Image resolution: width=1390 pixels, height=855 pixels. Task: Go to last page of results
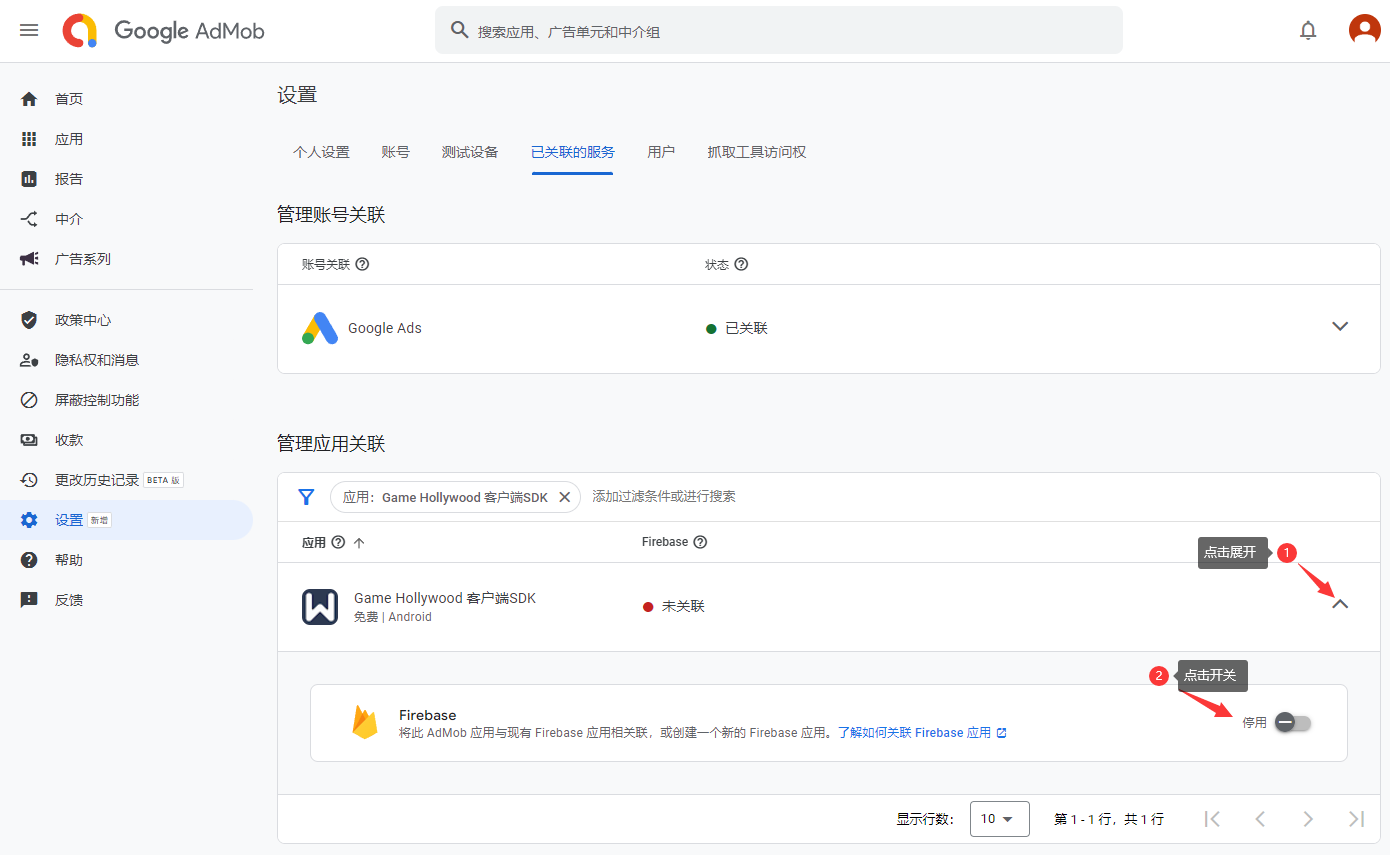1356,819
